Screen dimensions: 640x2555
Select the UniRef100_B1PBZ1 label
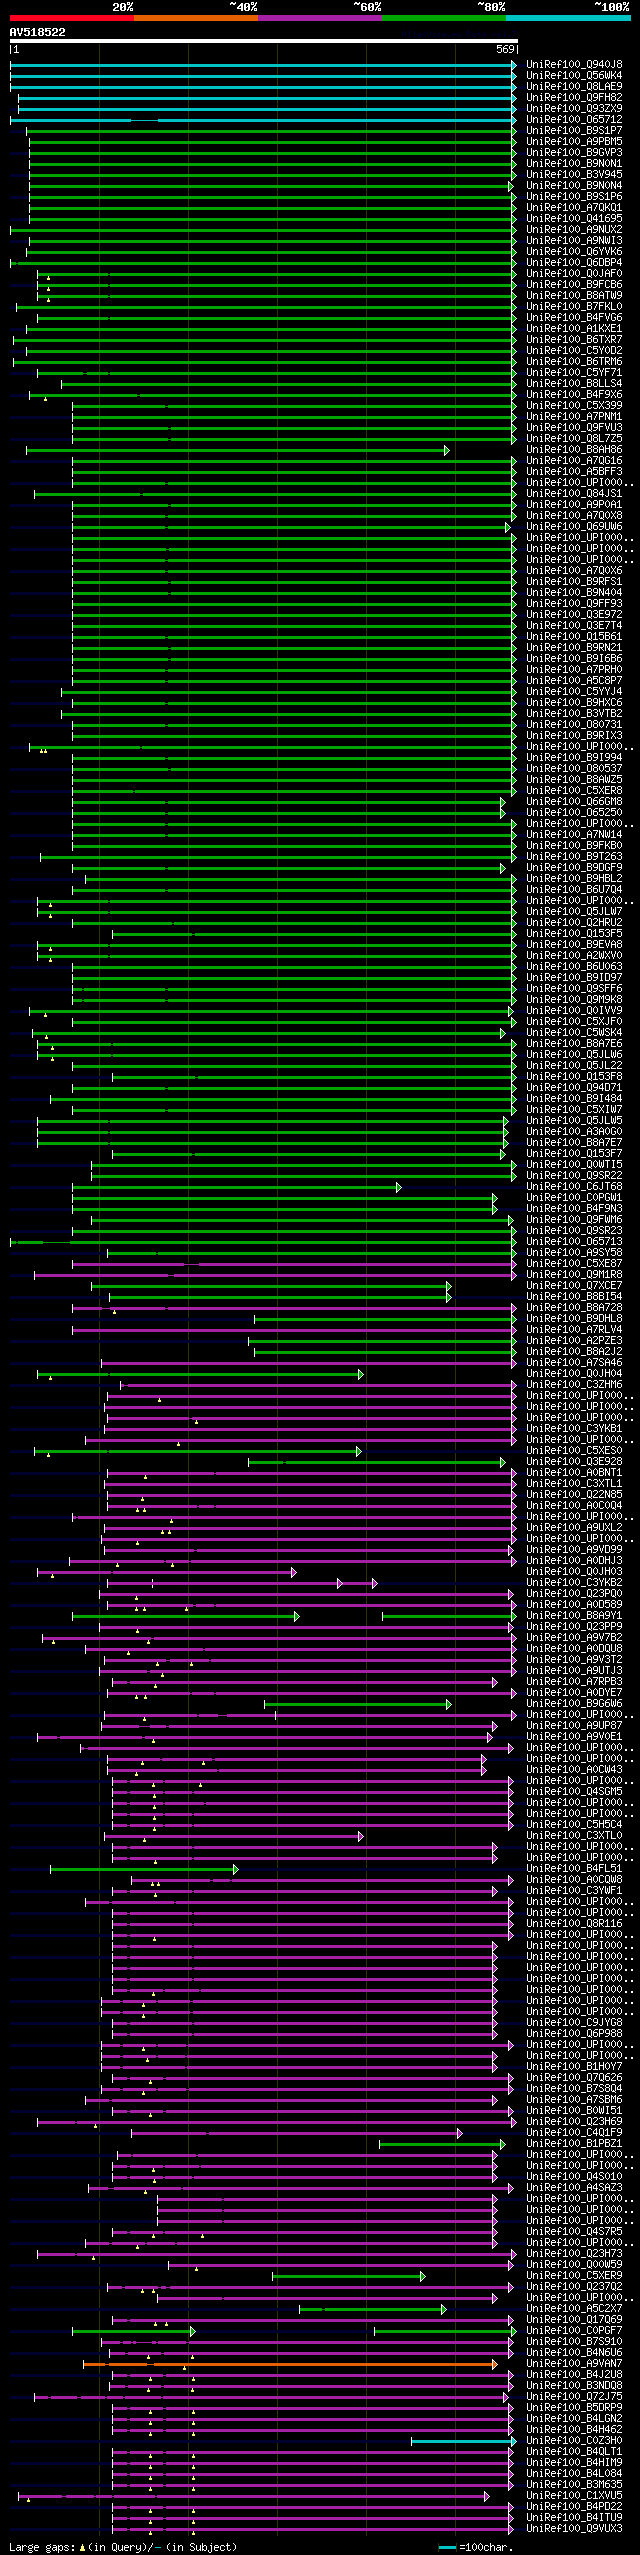pos(574,2144)
